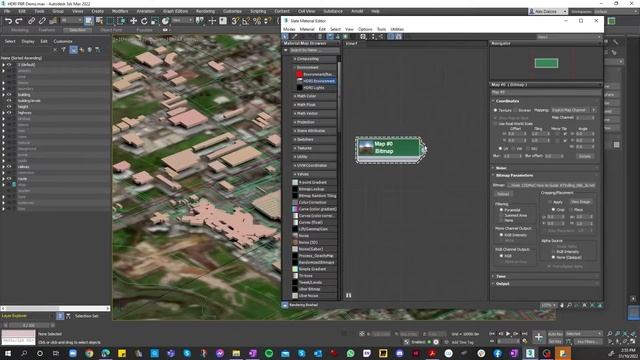Activate the Select and Rotate tool
Screen dimensions: 640x360
[x=144, y=21]
